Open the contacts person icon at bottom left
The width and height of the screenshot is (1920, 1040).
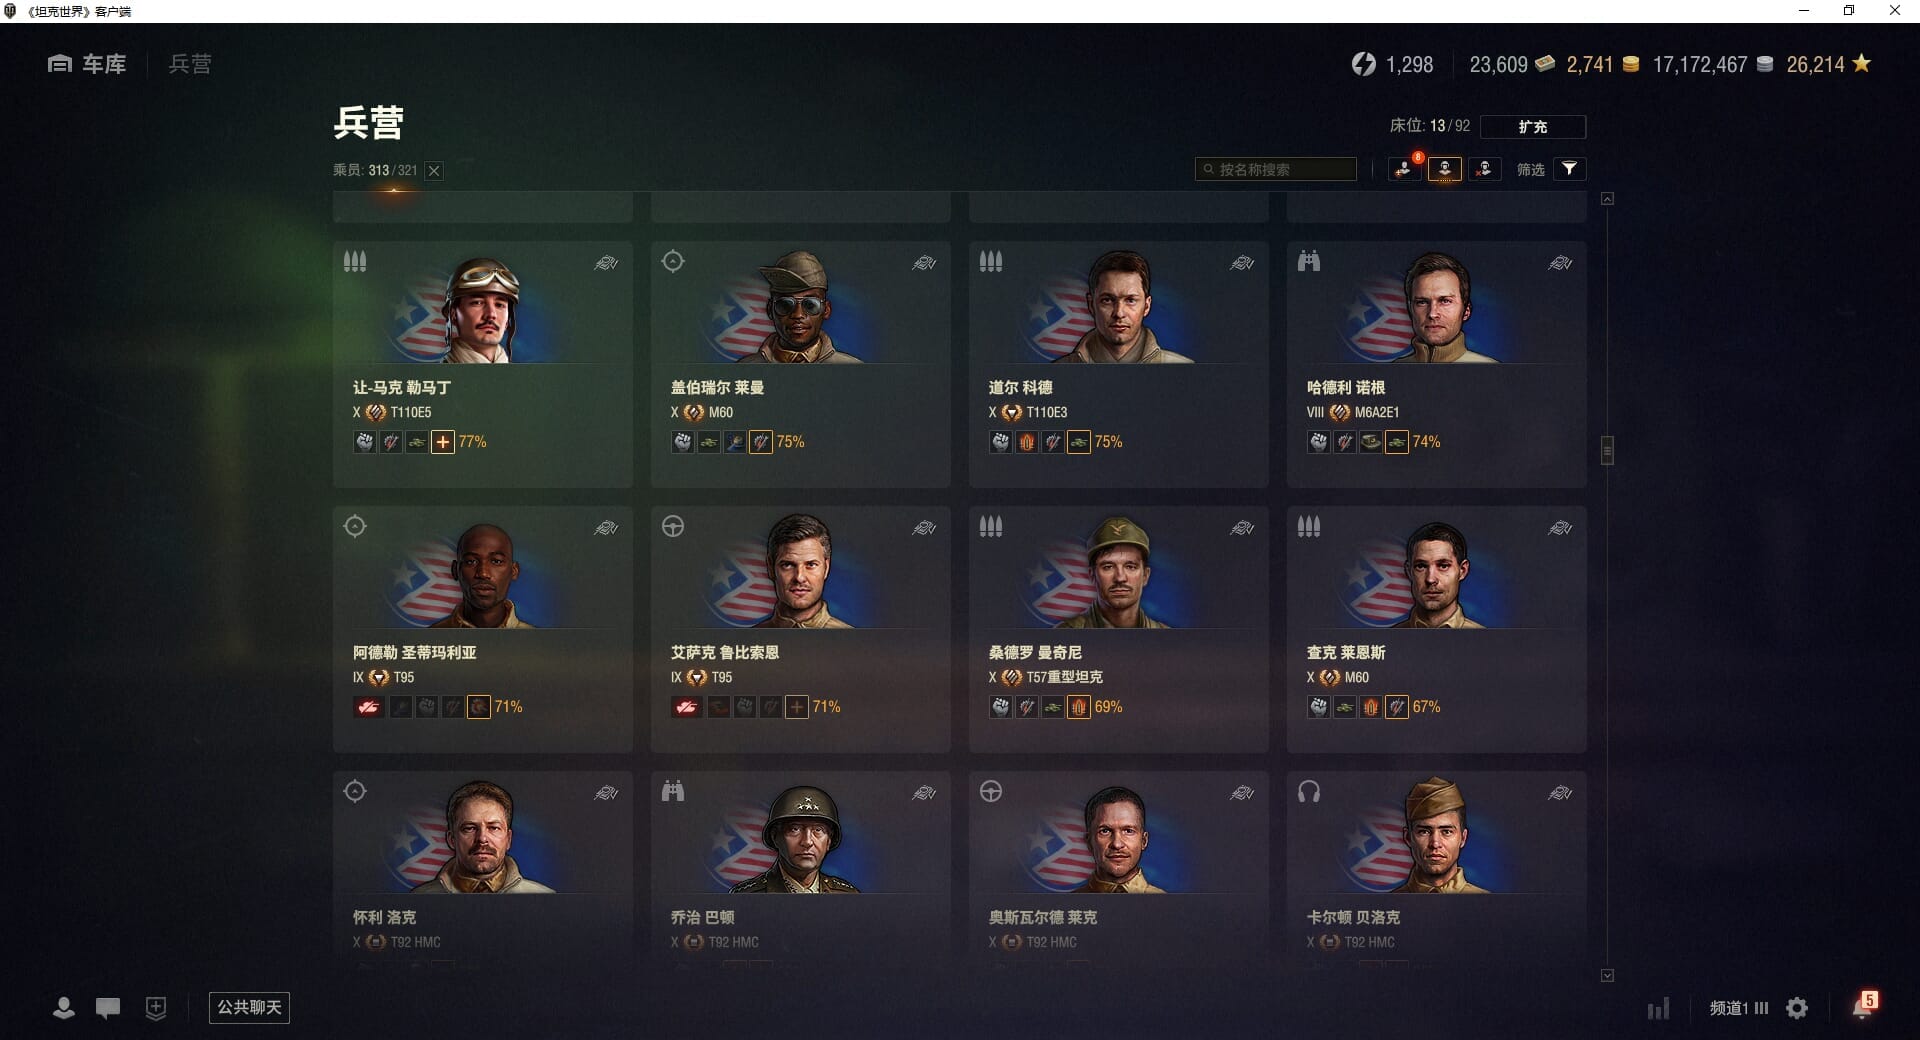point(64,1008)
